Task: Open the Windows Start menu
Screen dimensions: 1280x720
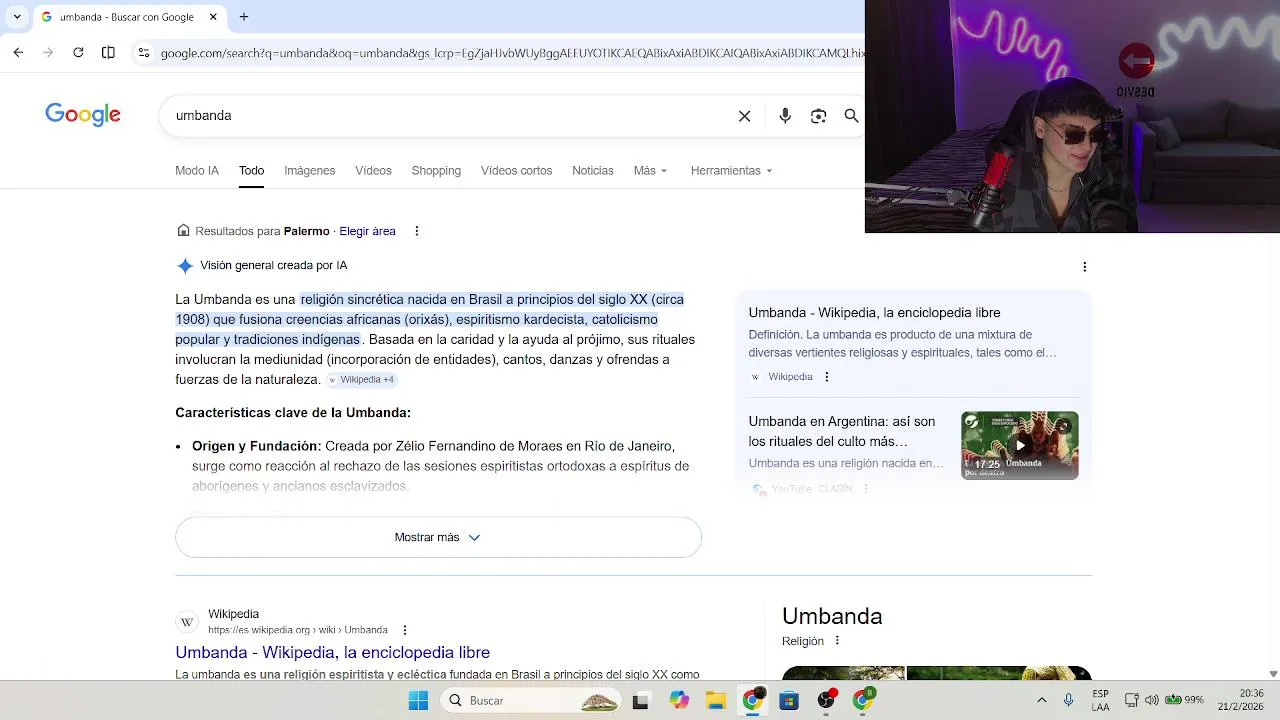Action: point(418,701)
